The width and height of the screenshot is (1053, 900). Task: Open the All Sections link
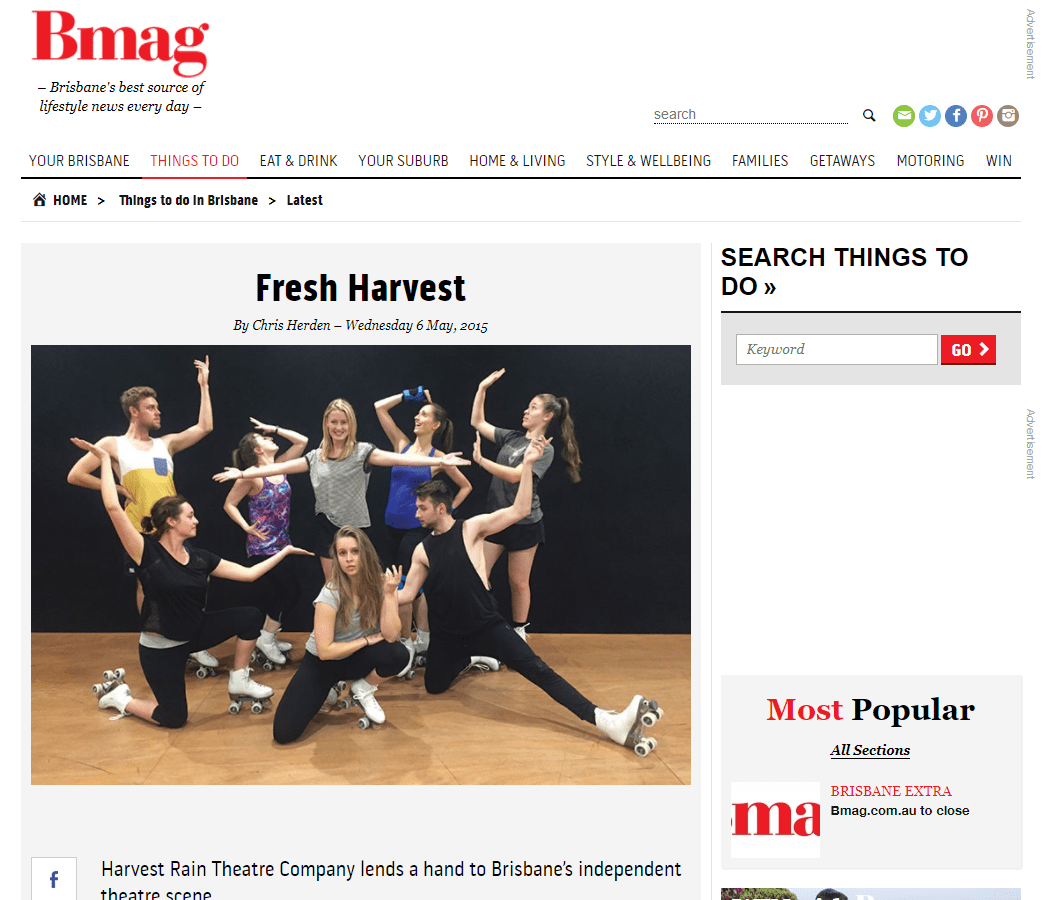point(870,750)
